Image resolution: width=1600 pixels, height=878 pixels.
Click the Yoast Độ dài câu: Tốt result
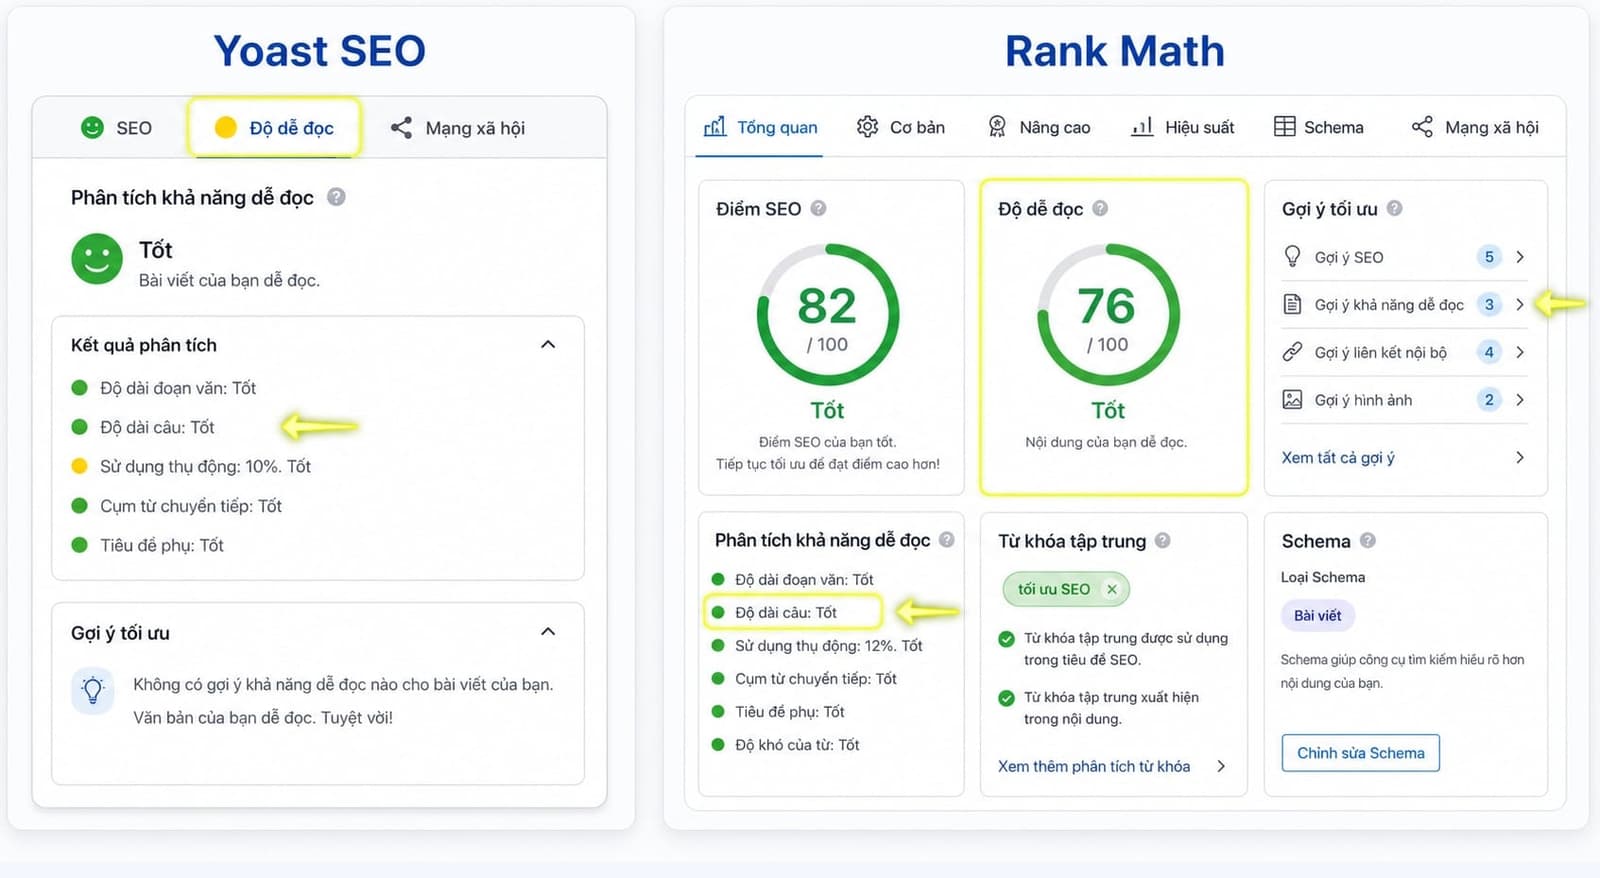[x=143, y=427]
